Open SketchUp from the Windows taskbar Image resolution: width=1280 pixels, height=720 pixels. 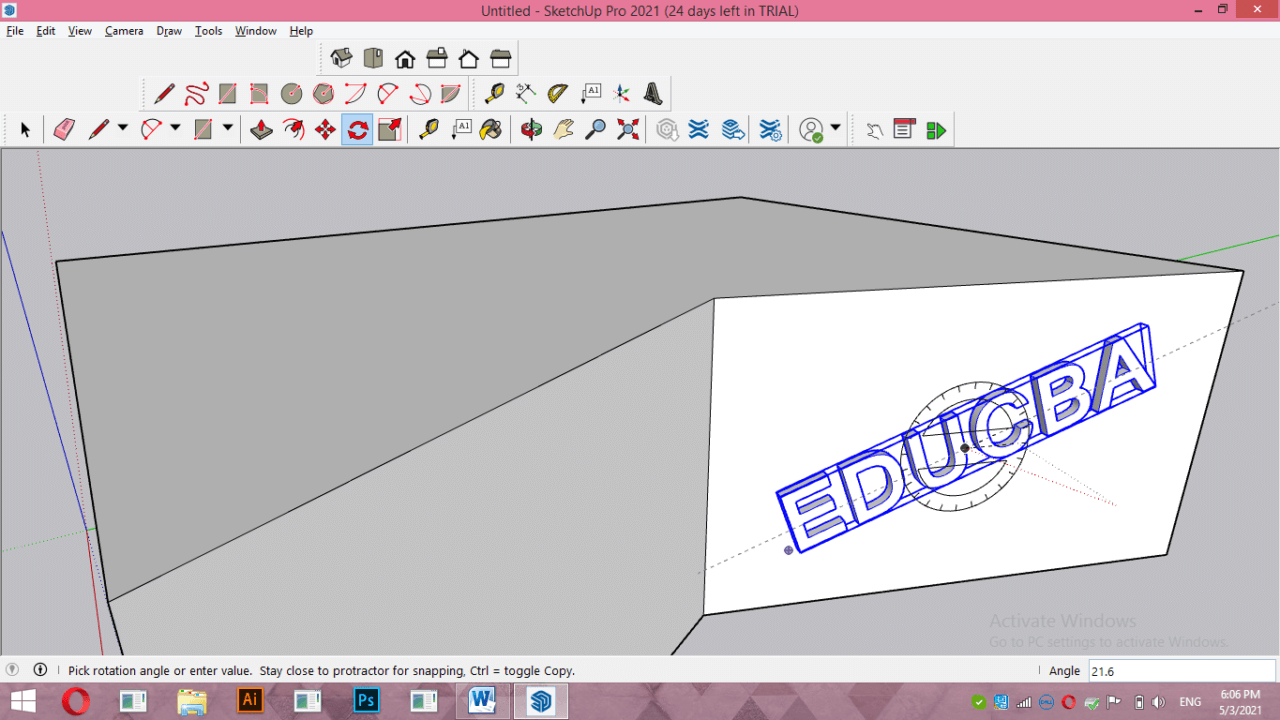pyautogui.click(x=540, y=701)
